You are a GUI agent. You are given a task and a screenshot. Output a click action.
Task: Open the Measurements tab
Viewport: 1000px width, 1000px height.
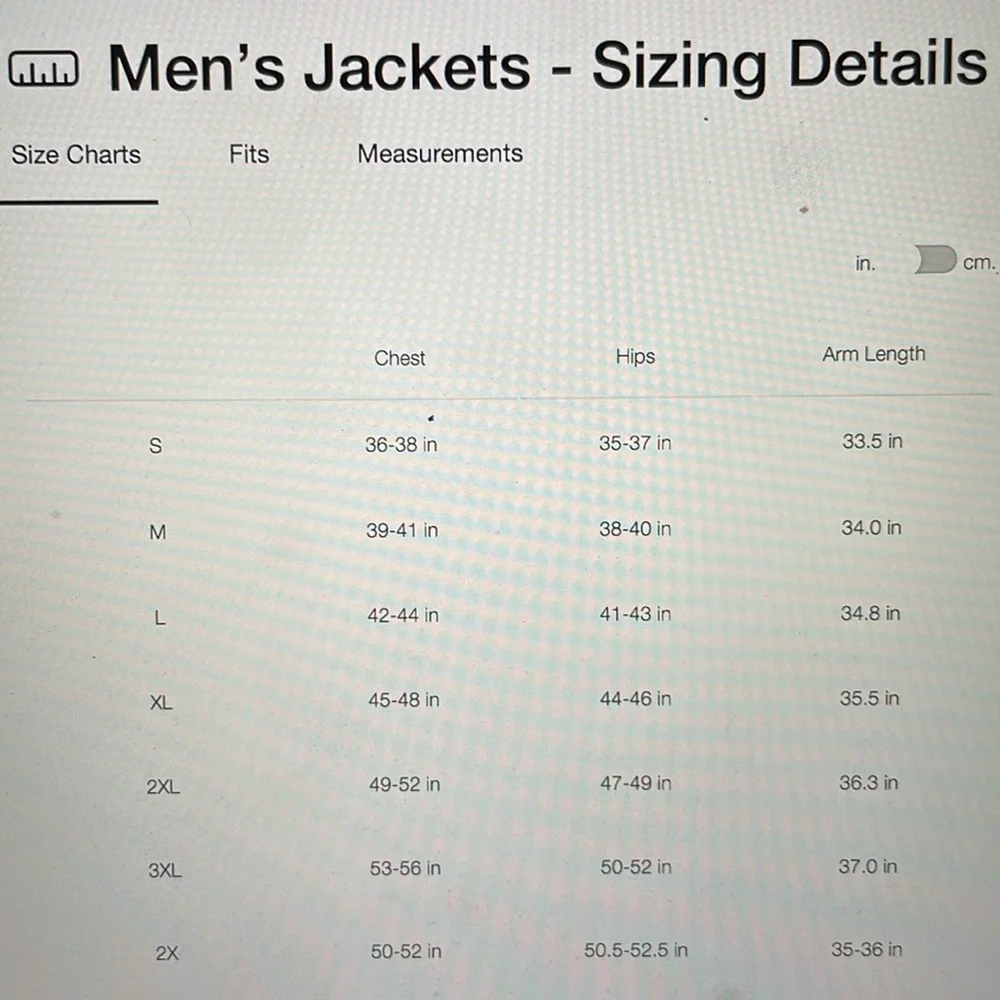click(x=440, y=154)
